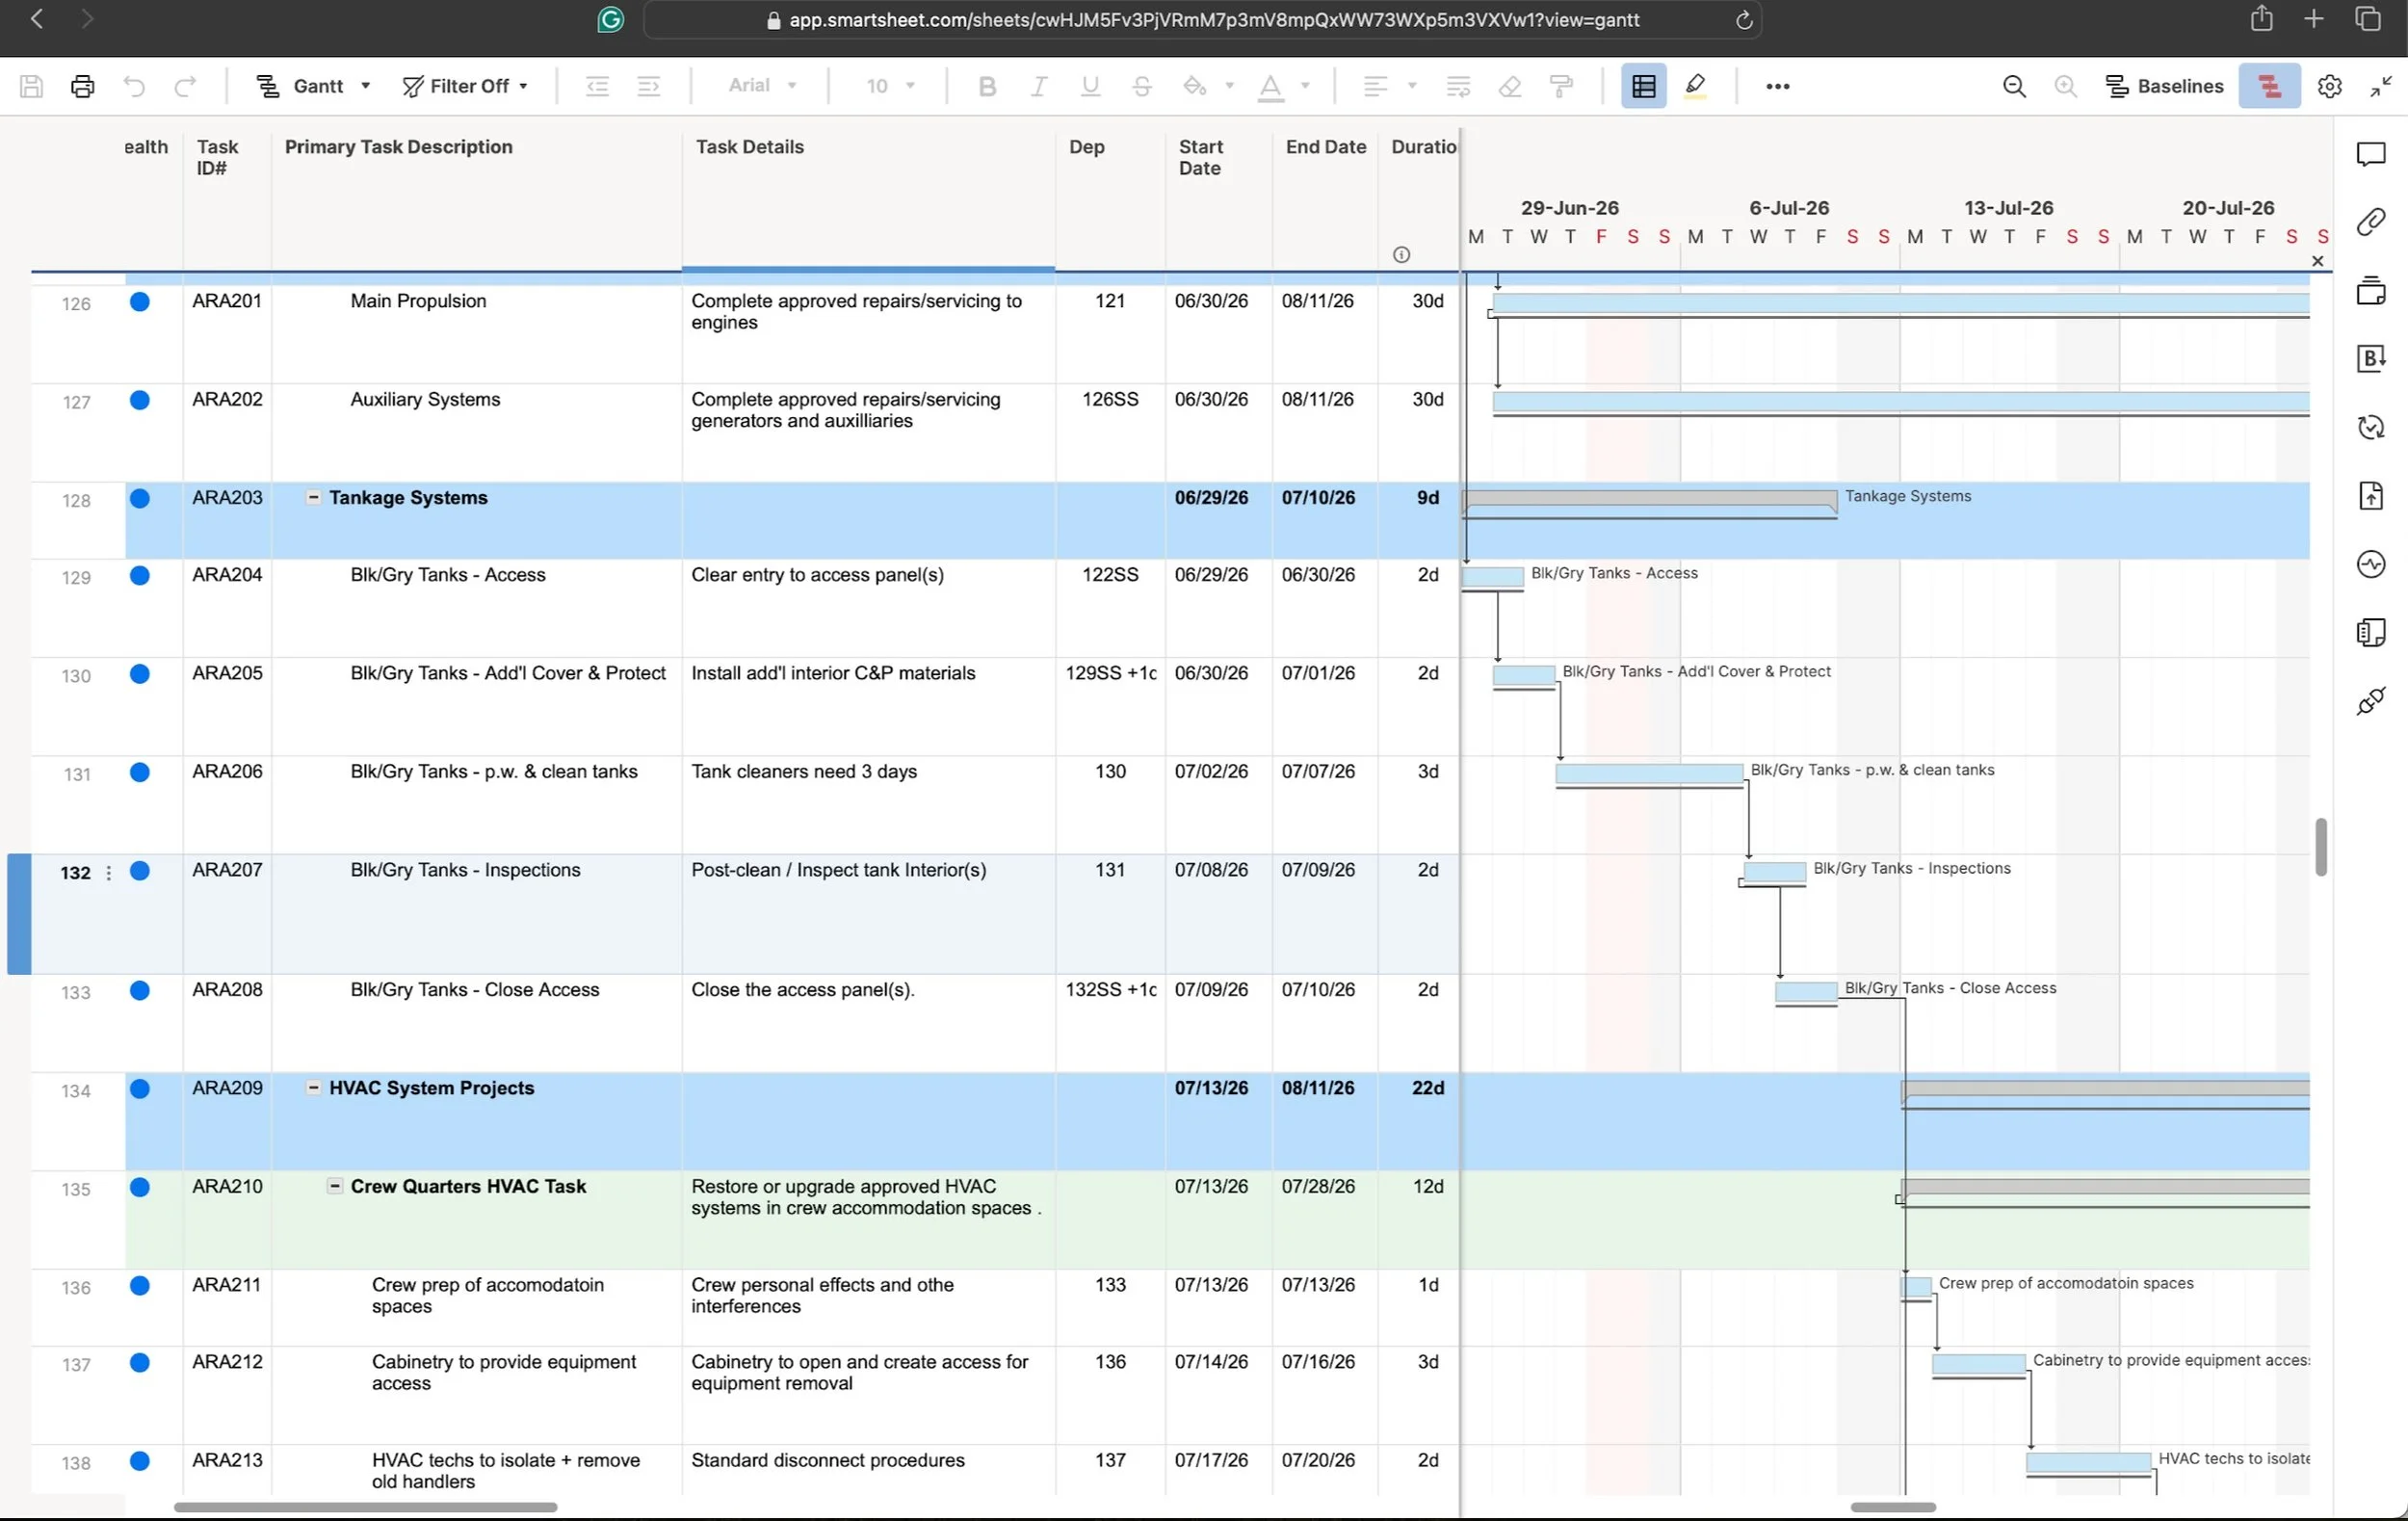Click the Indent icon
This screenshot has width=2408, height=1521.
click(x=649, y=86)
